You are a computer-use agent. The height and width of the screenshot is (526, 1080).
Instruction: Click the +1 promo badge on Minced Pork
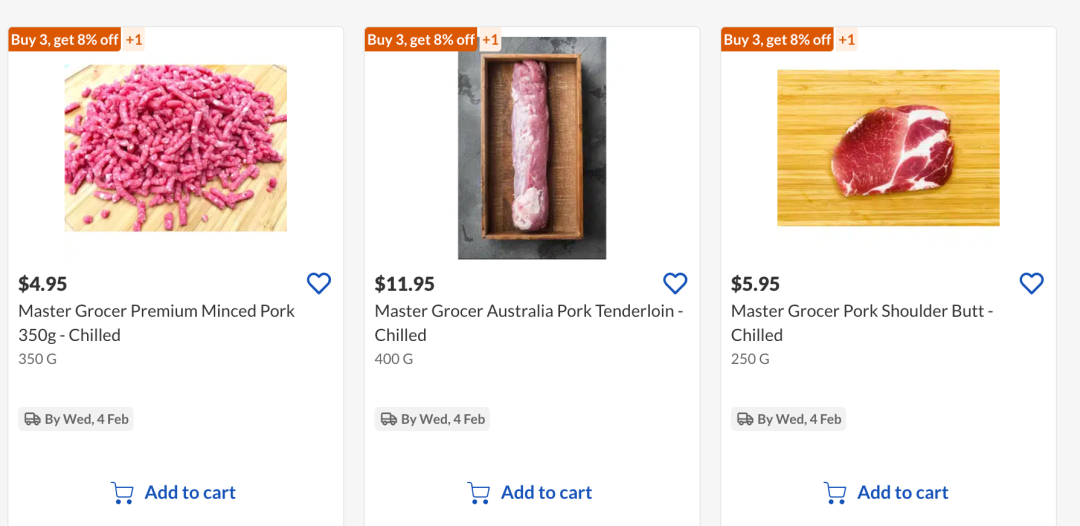(x=134, y=40)
